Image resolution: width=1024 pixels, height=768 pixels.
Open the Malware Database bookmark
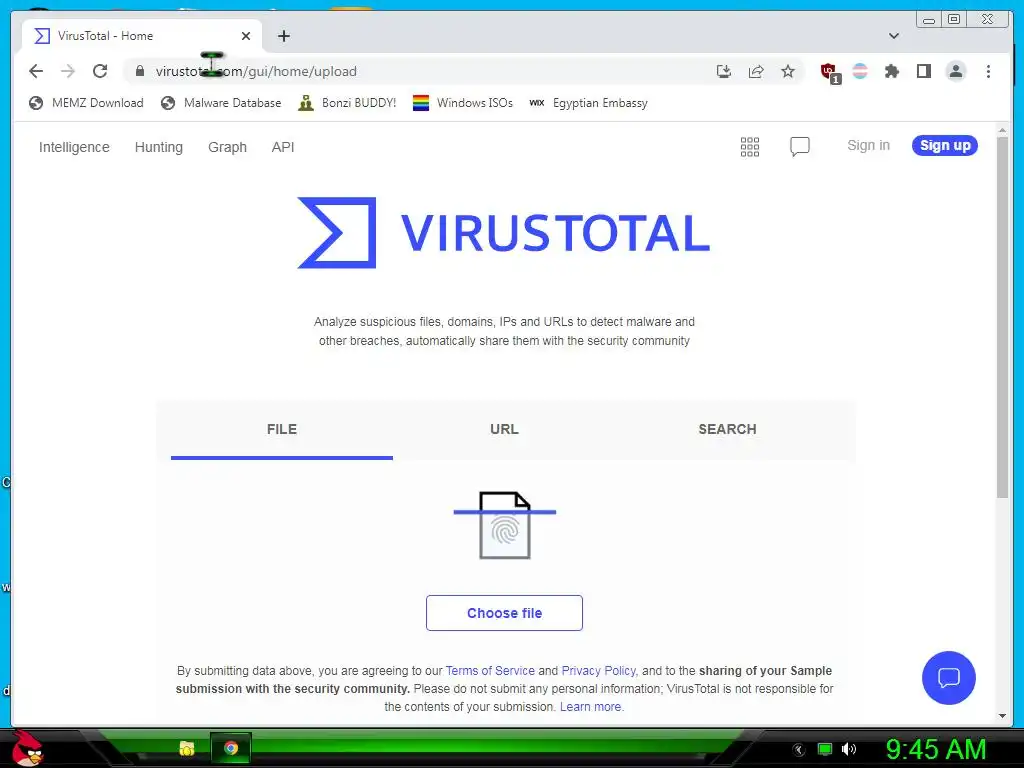click(221, 103)
